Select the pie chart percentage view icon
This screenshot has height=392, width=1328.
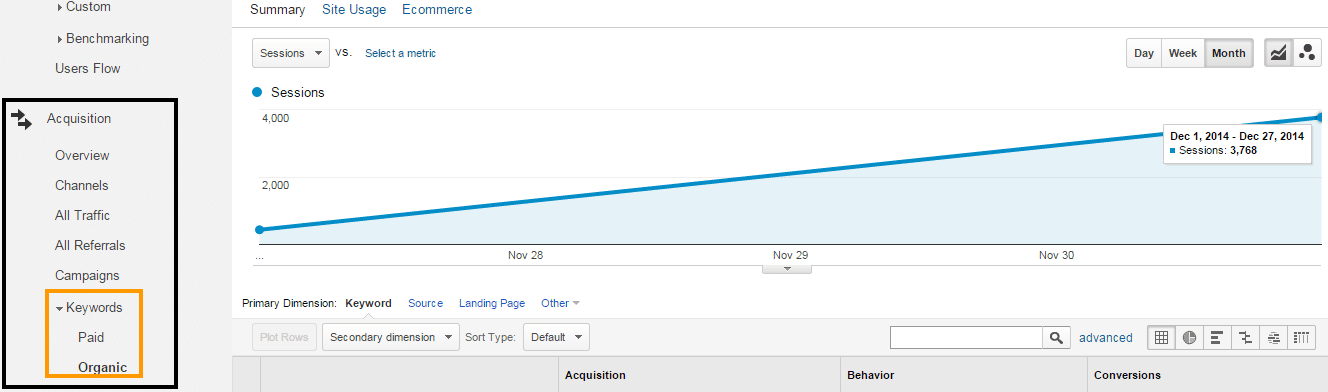1189,338
